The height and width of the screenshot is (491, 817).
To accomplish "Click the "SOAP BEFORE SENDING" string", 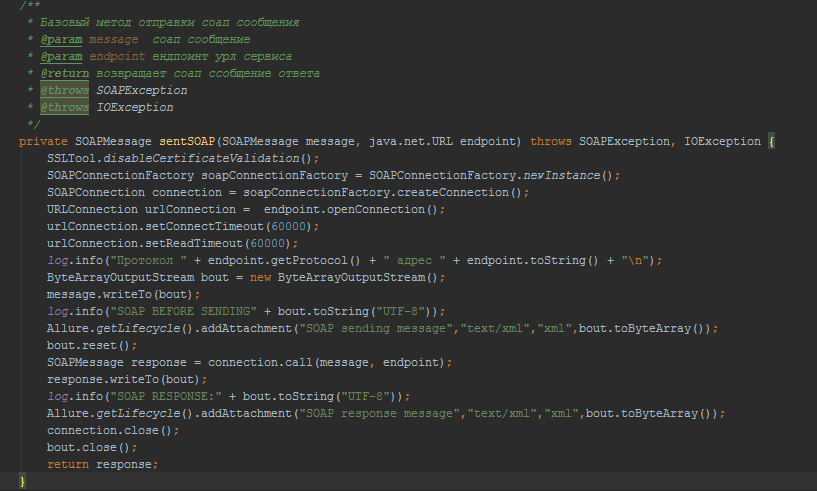I will [x=183, y=311].
